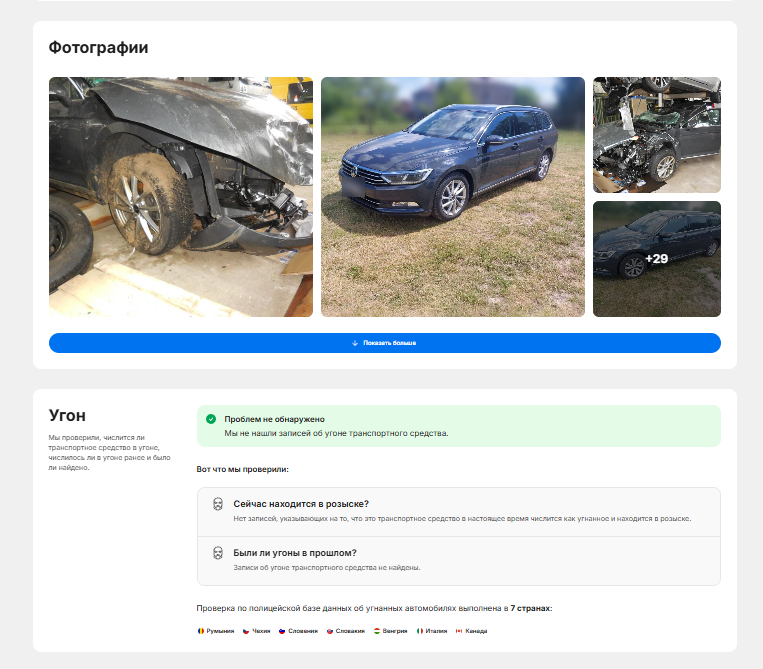The width and height of the screenshot is (763, 669).
Task: Click the down arrow in the "Показать больше" button
Action: pyautogui.click(x=355, y=343)
